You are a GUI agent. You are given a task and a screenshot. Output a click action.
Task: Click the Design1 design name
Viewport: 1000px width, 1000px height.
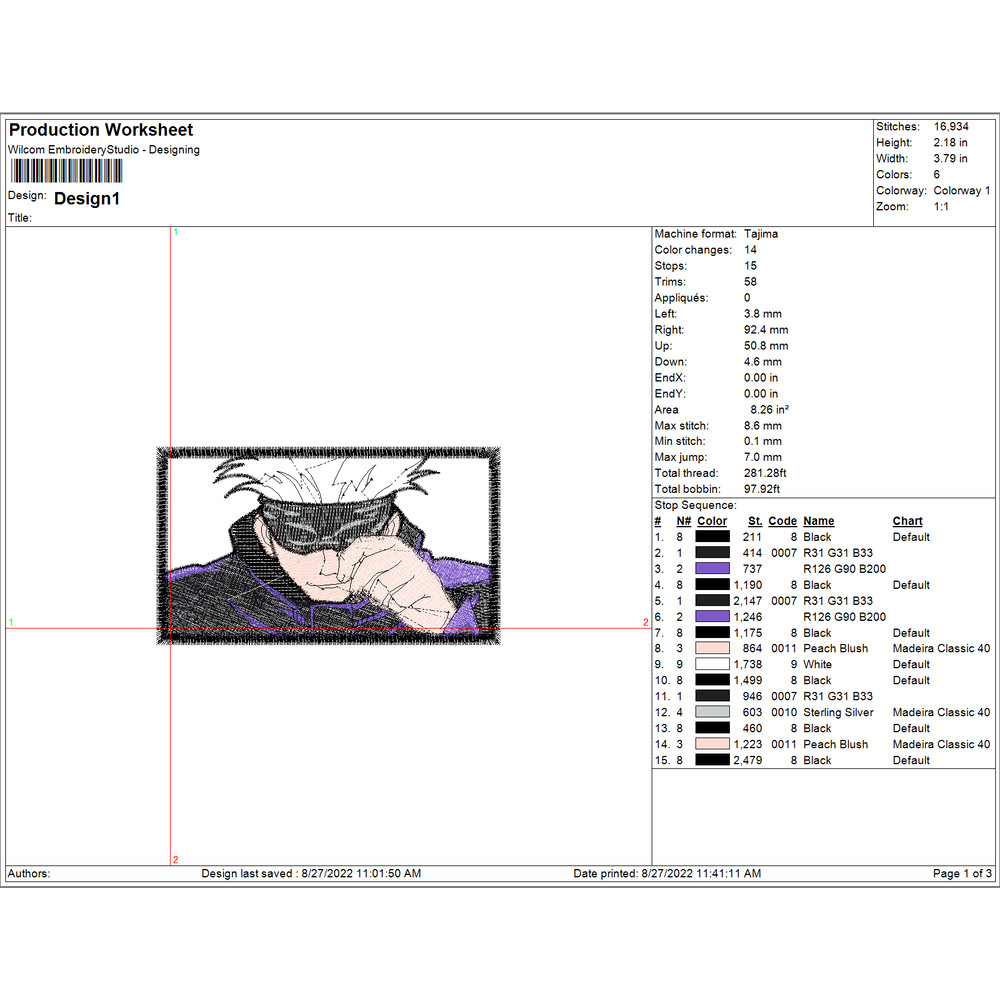[x=87, y=199]
